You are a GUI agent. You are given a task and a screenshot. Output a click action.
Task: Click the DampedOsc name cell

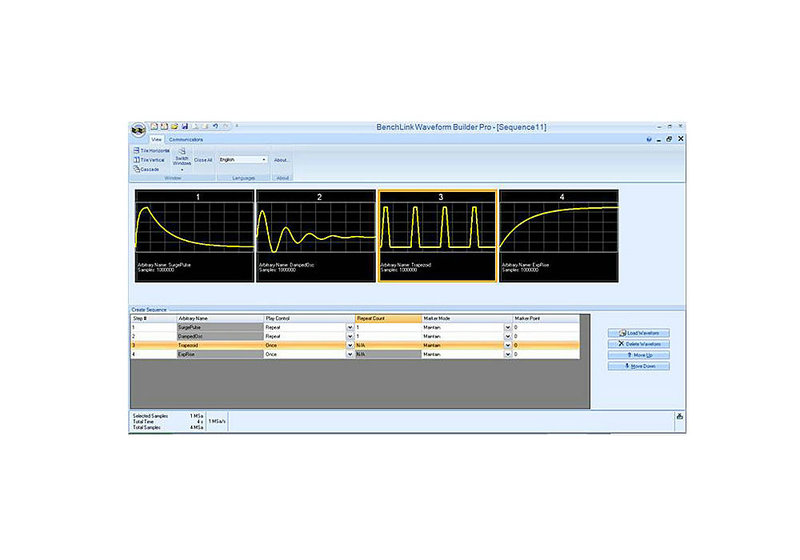point(220,337)
